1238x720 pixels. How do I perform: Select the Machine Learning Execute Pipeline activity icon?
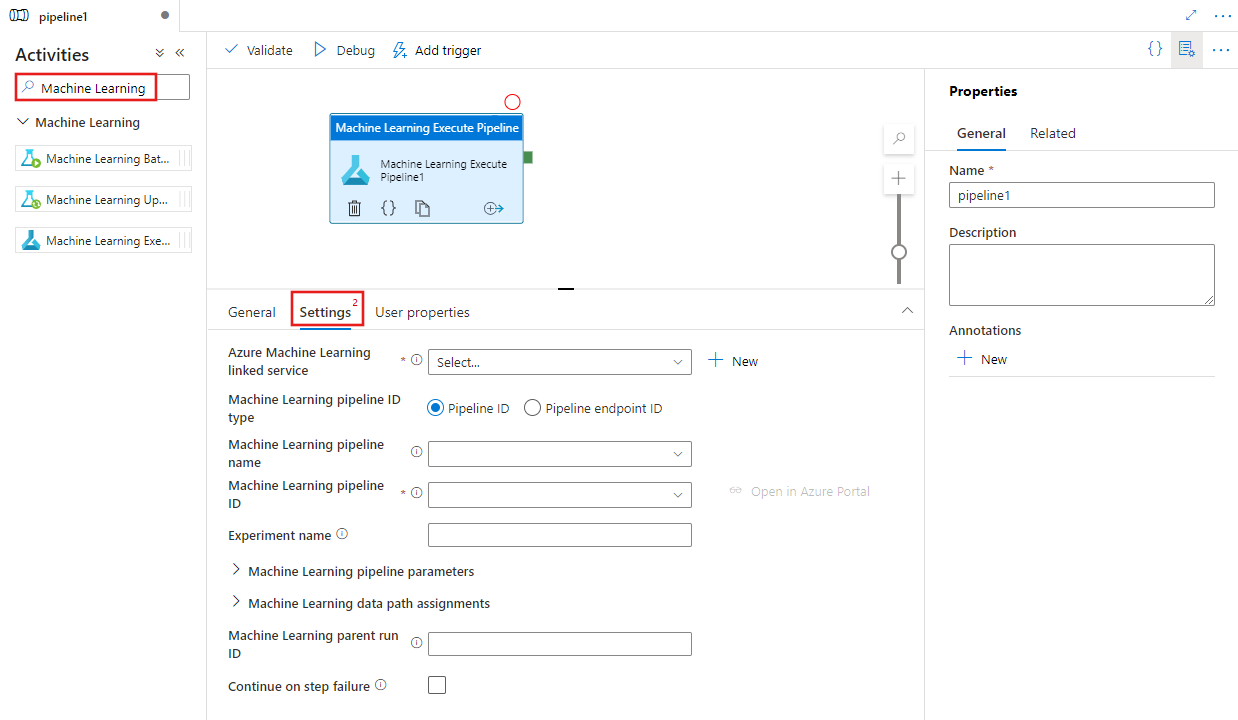(x=355, y=170)
